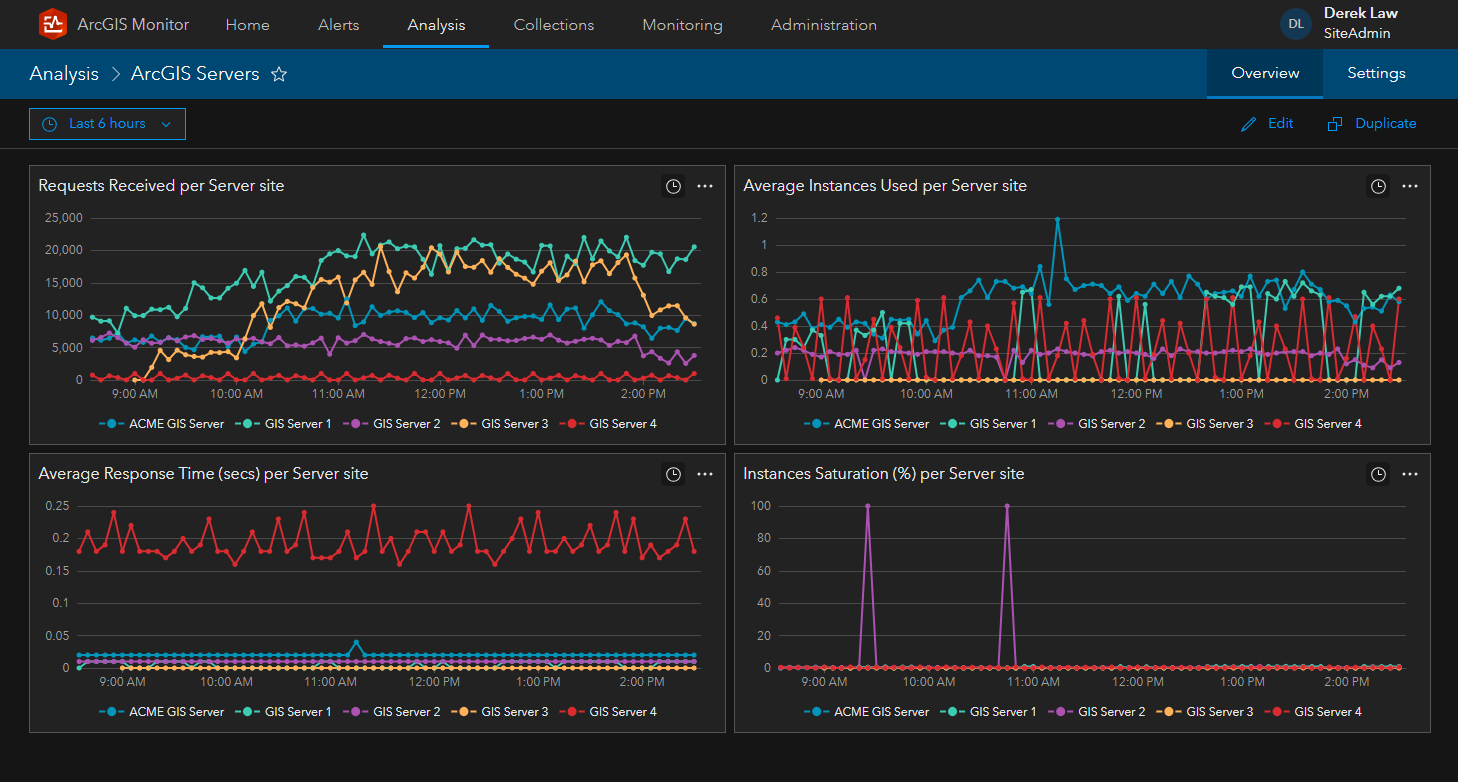The width and height of the screenshot is (1458, 782).
Task: Click the GIS Server 3 legend marker in Average Response Time
Action: tap(464, 712)
